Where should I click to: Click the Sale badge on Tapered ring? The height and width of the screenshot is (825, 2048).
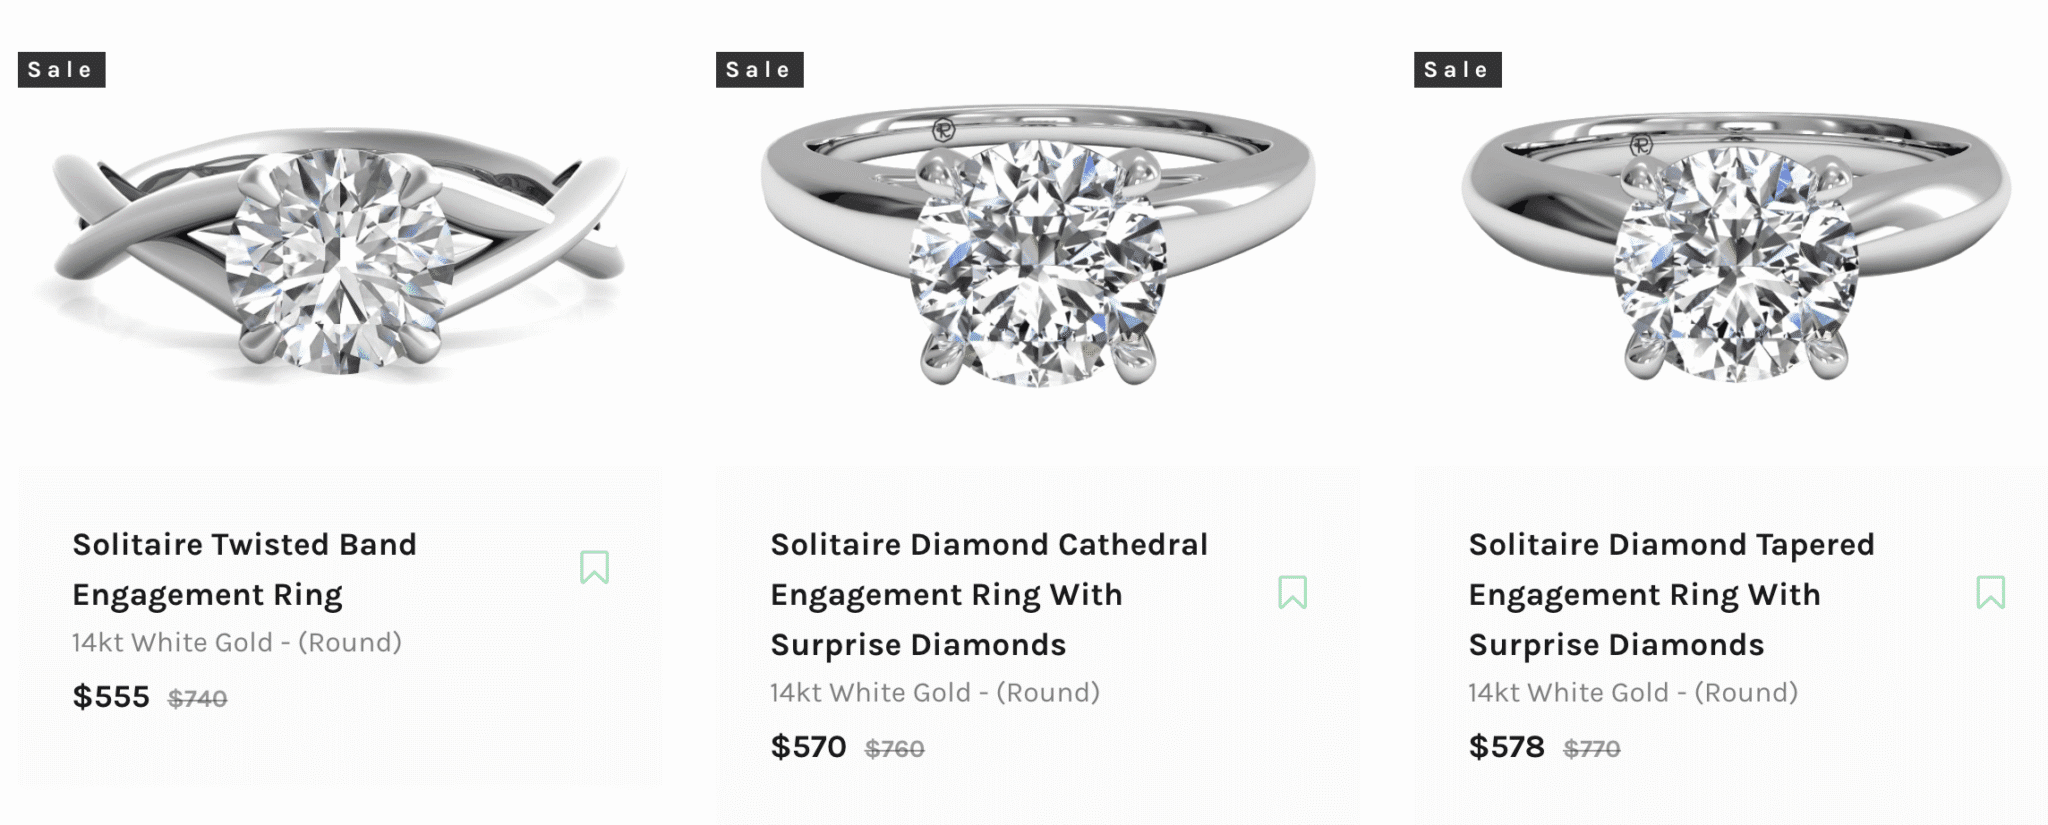pyautogui.click(x=1457, y=70)
